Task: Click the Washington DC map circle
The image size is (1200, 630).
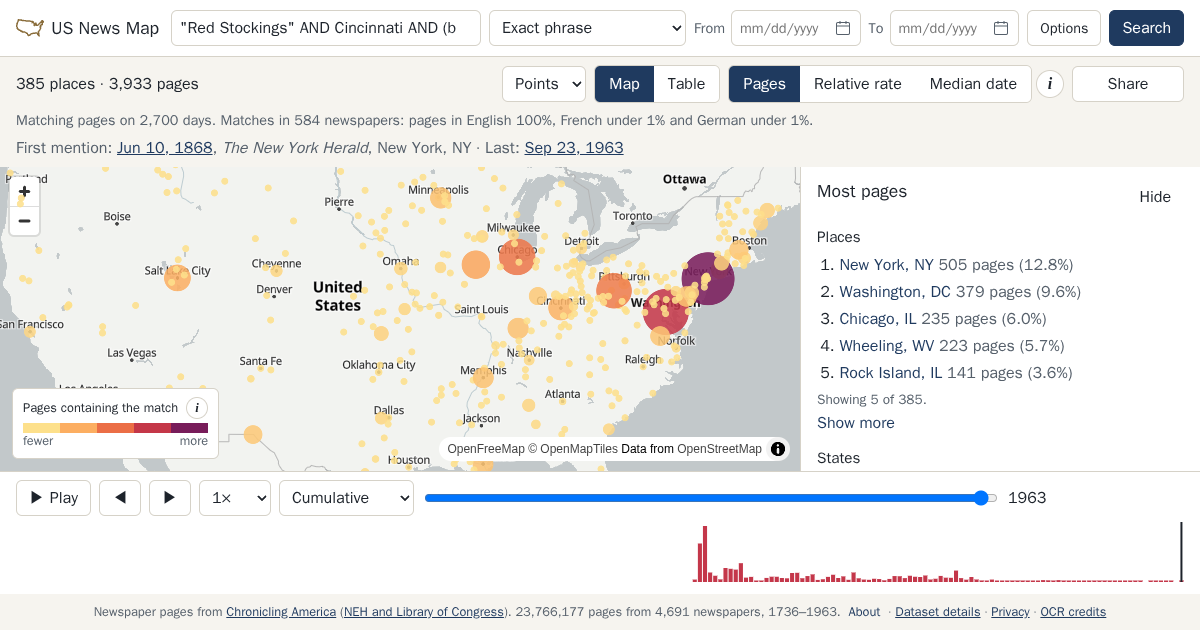Action: 665,311
